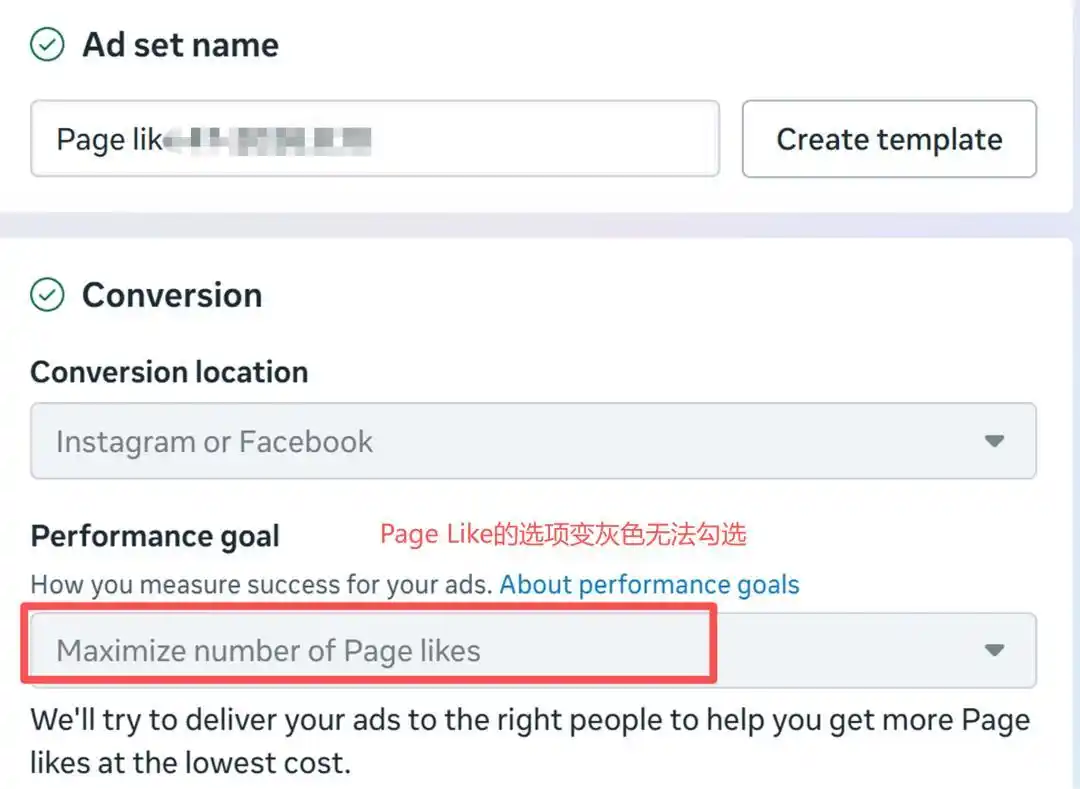Click the green checkmark beside Ad set name
The height and width of the screenshot is (789, 1080).
(x=47, y=45)
